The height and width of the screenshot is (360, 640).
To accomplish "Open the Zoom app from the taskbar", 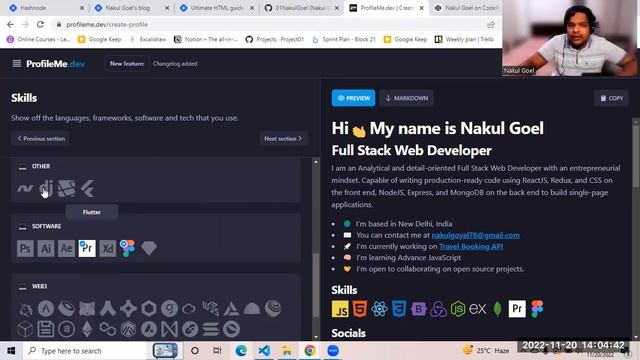I will 333,351.
